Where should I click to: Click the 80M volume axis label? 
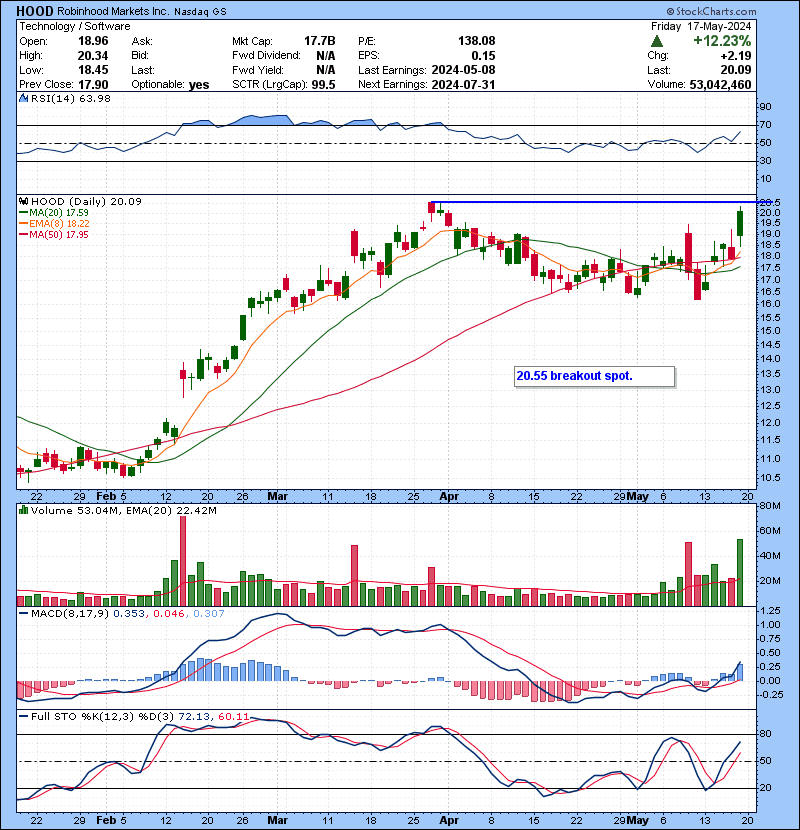point(769,506)
